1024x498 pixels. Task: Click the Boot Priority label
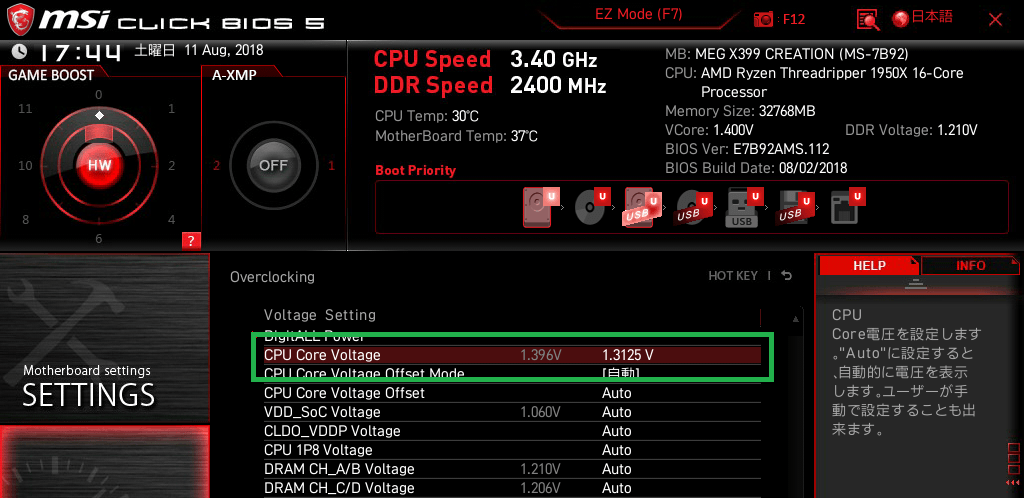pyautogui.click(x=415, y=170)
